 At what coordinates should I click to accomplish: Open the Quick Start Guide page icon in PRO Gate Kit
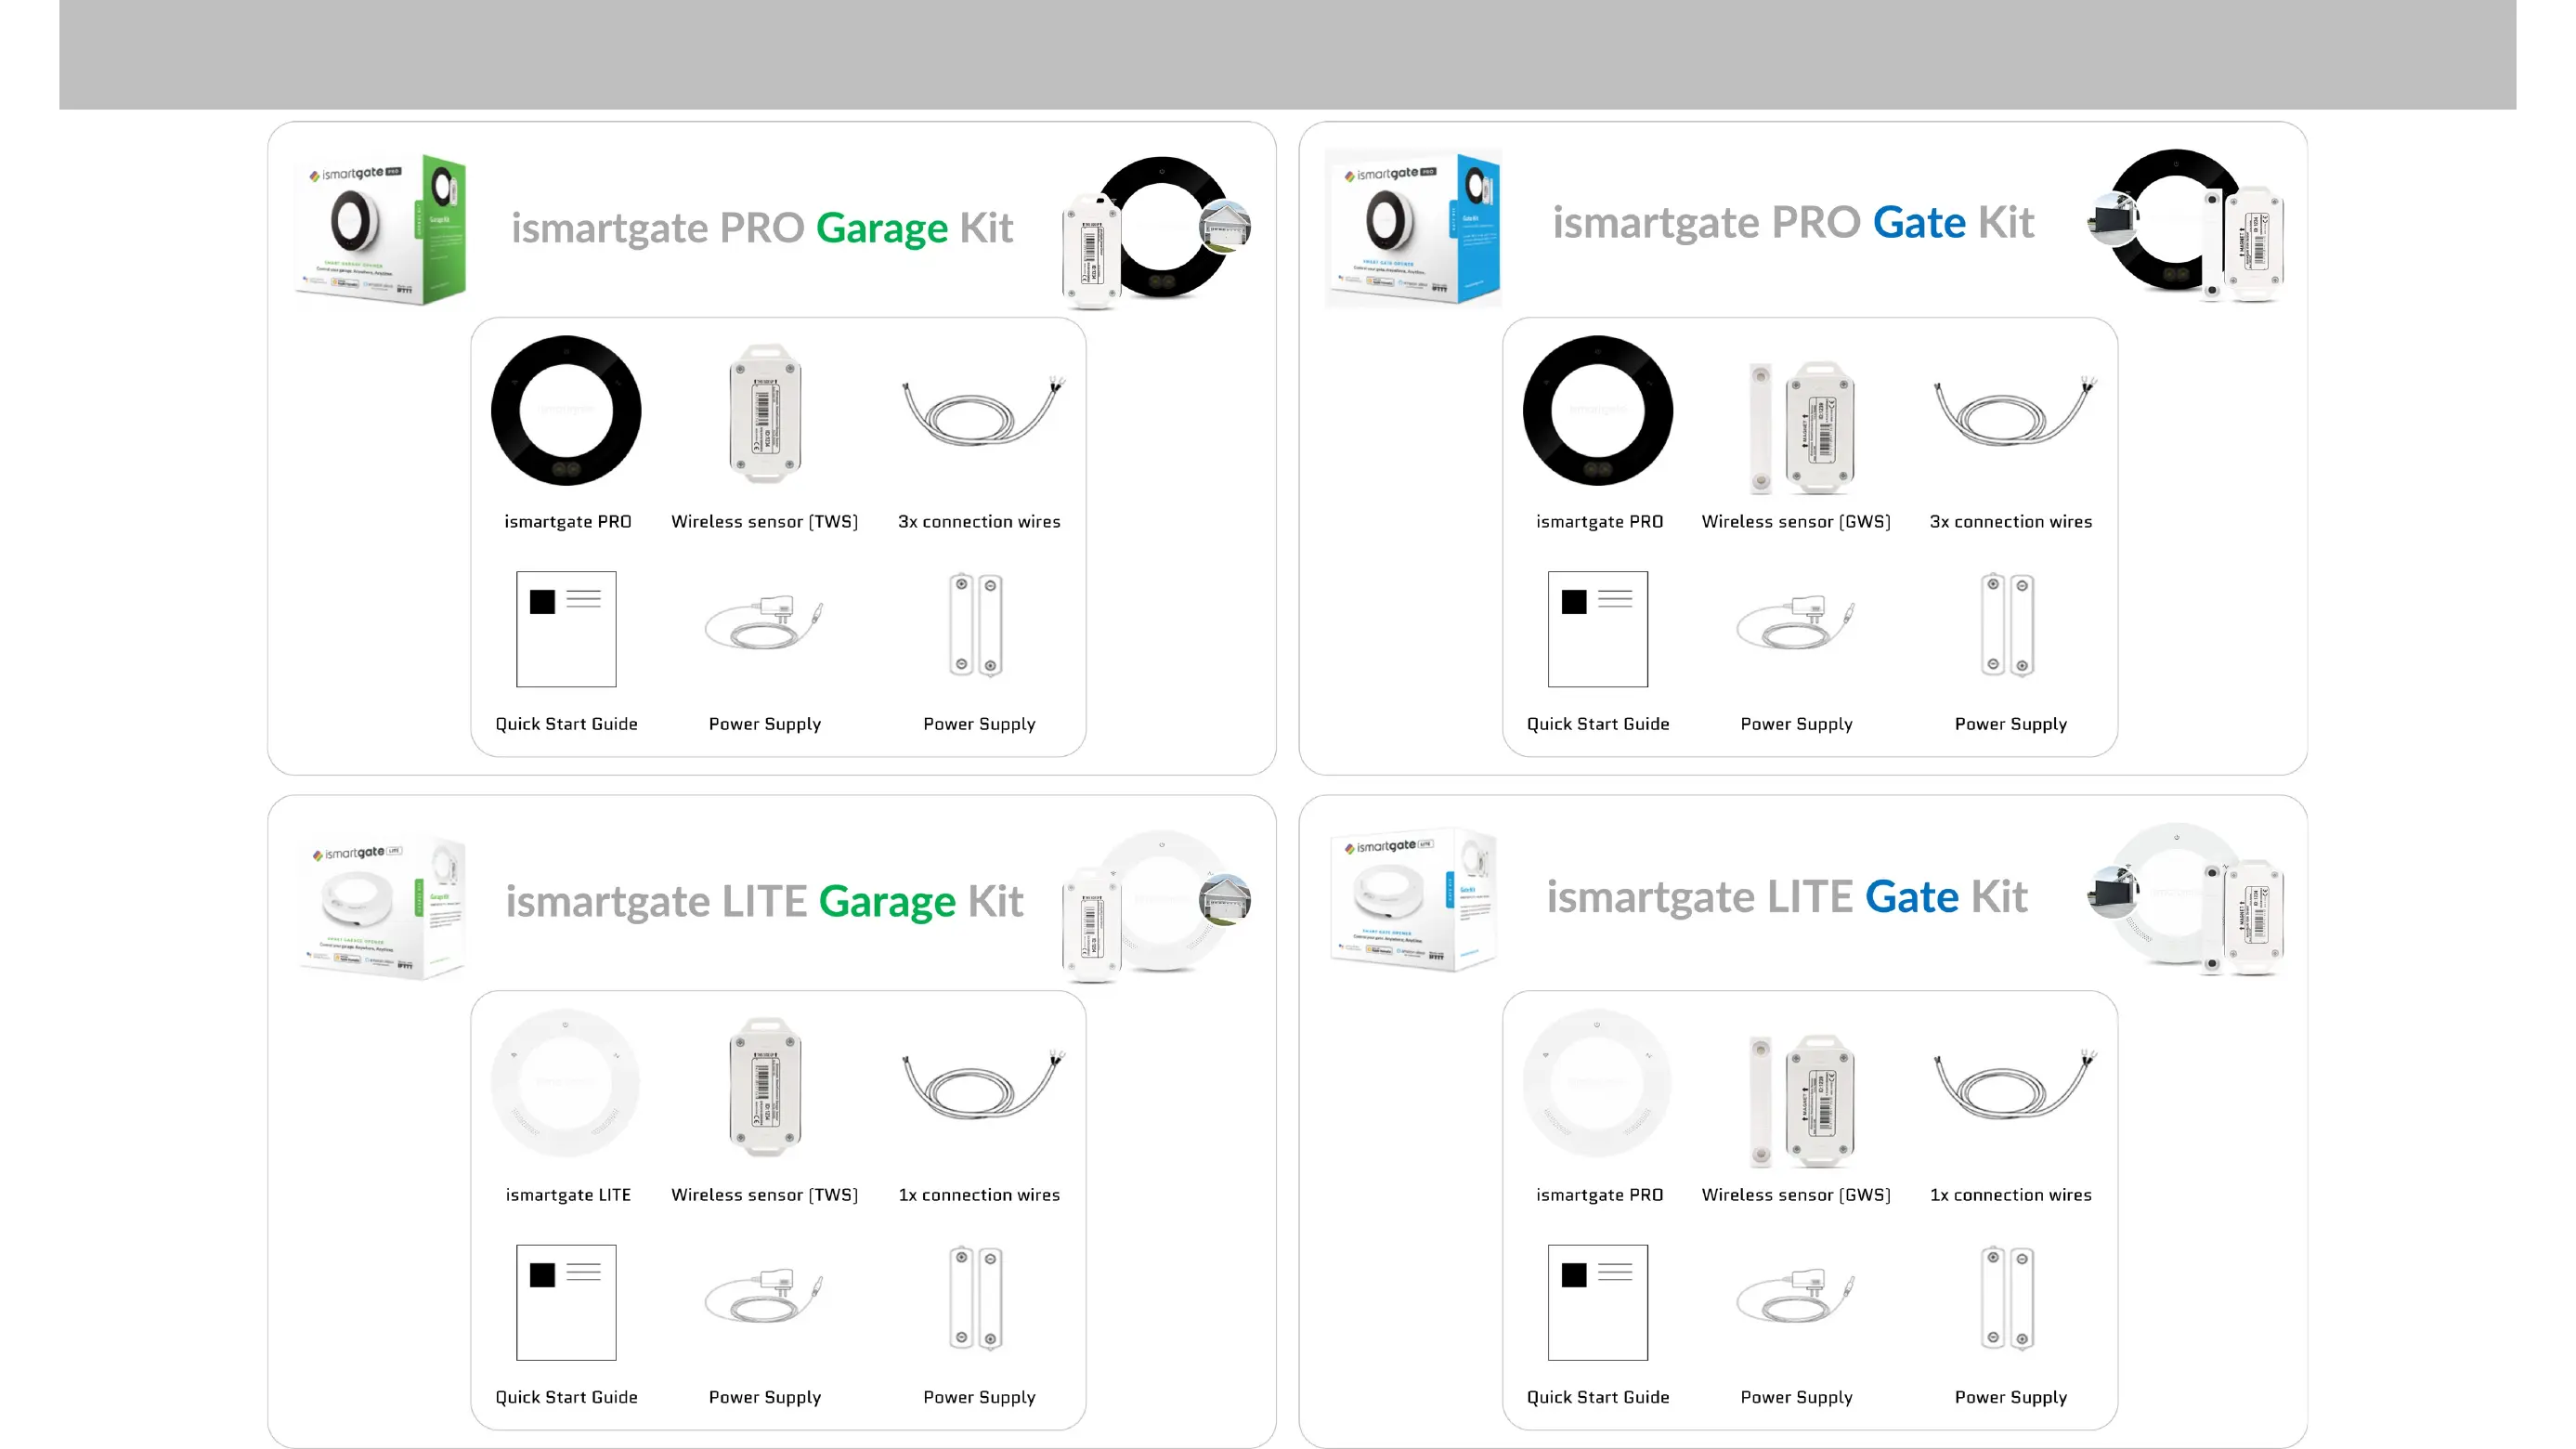(1597, 628)
